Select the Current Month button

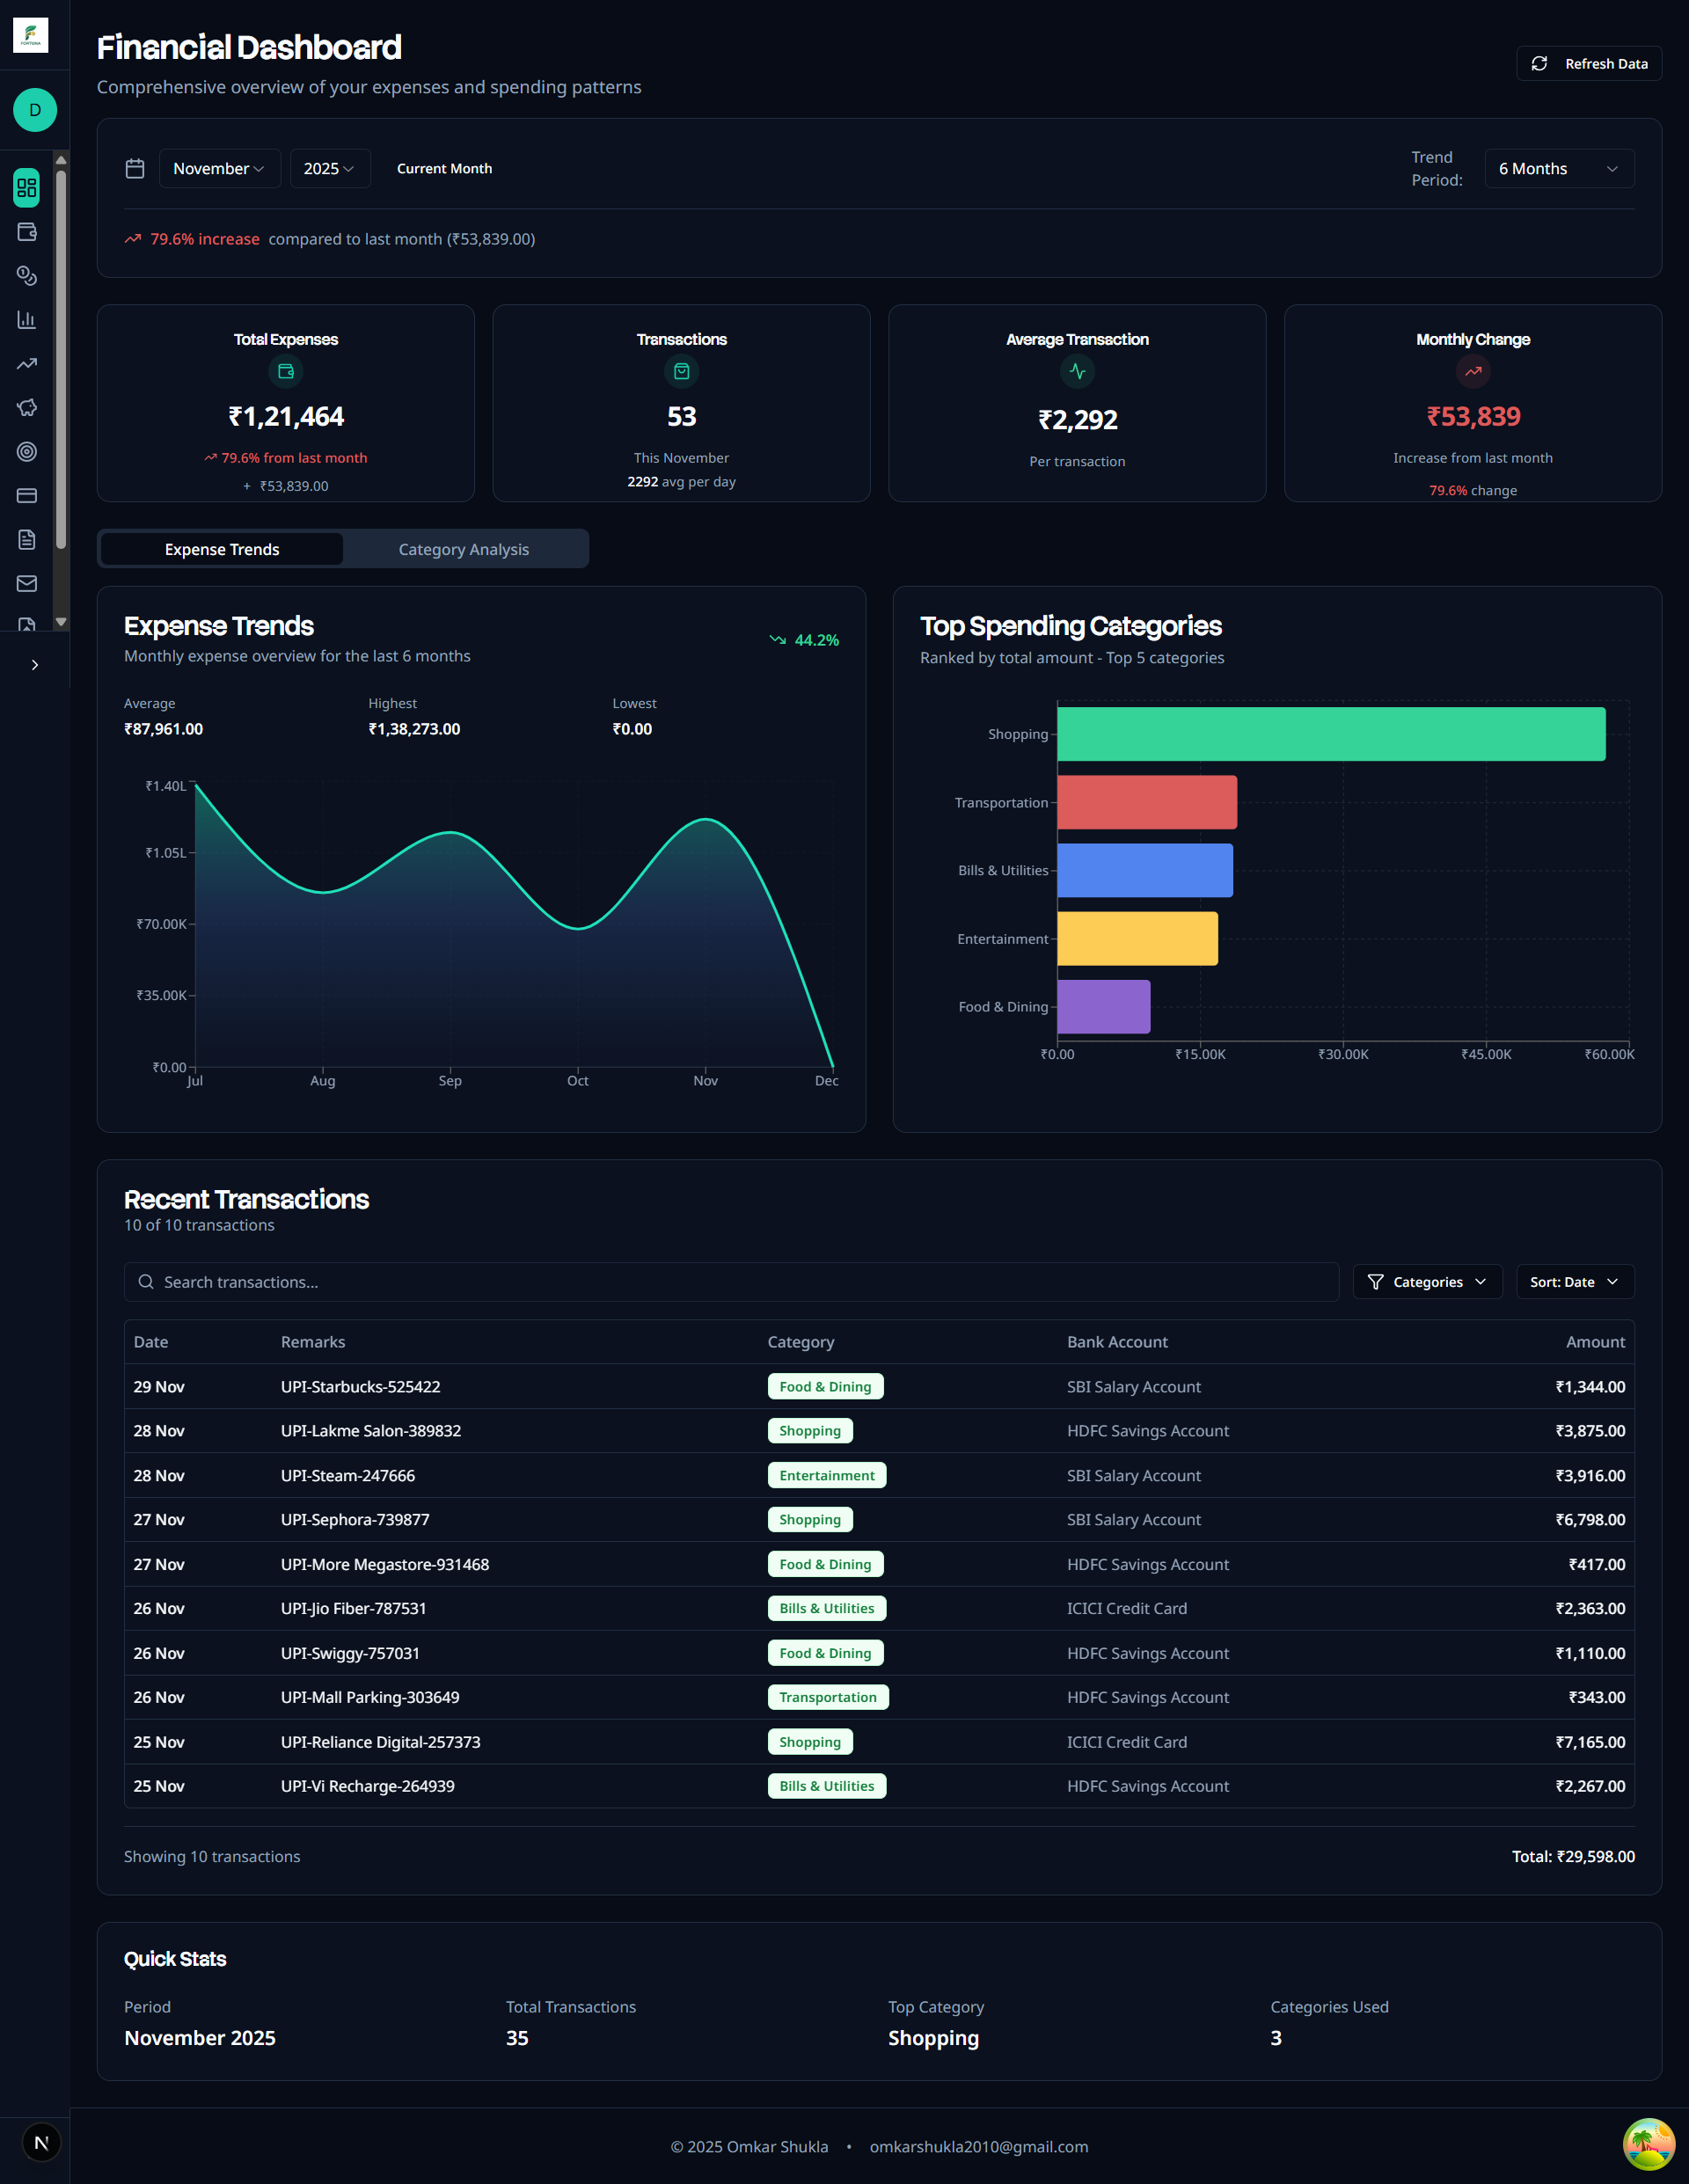click(444, 168)
